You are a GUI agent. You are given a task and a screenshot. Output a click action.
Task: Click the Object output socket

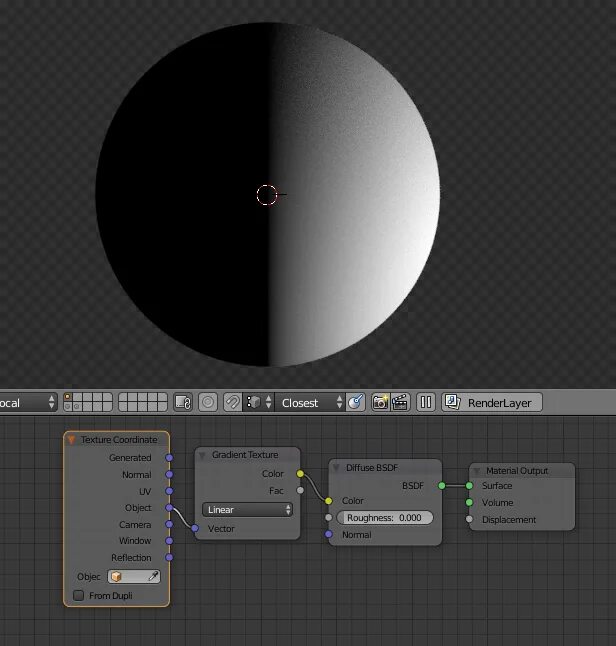point(169,508)
